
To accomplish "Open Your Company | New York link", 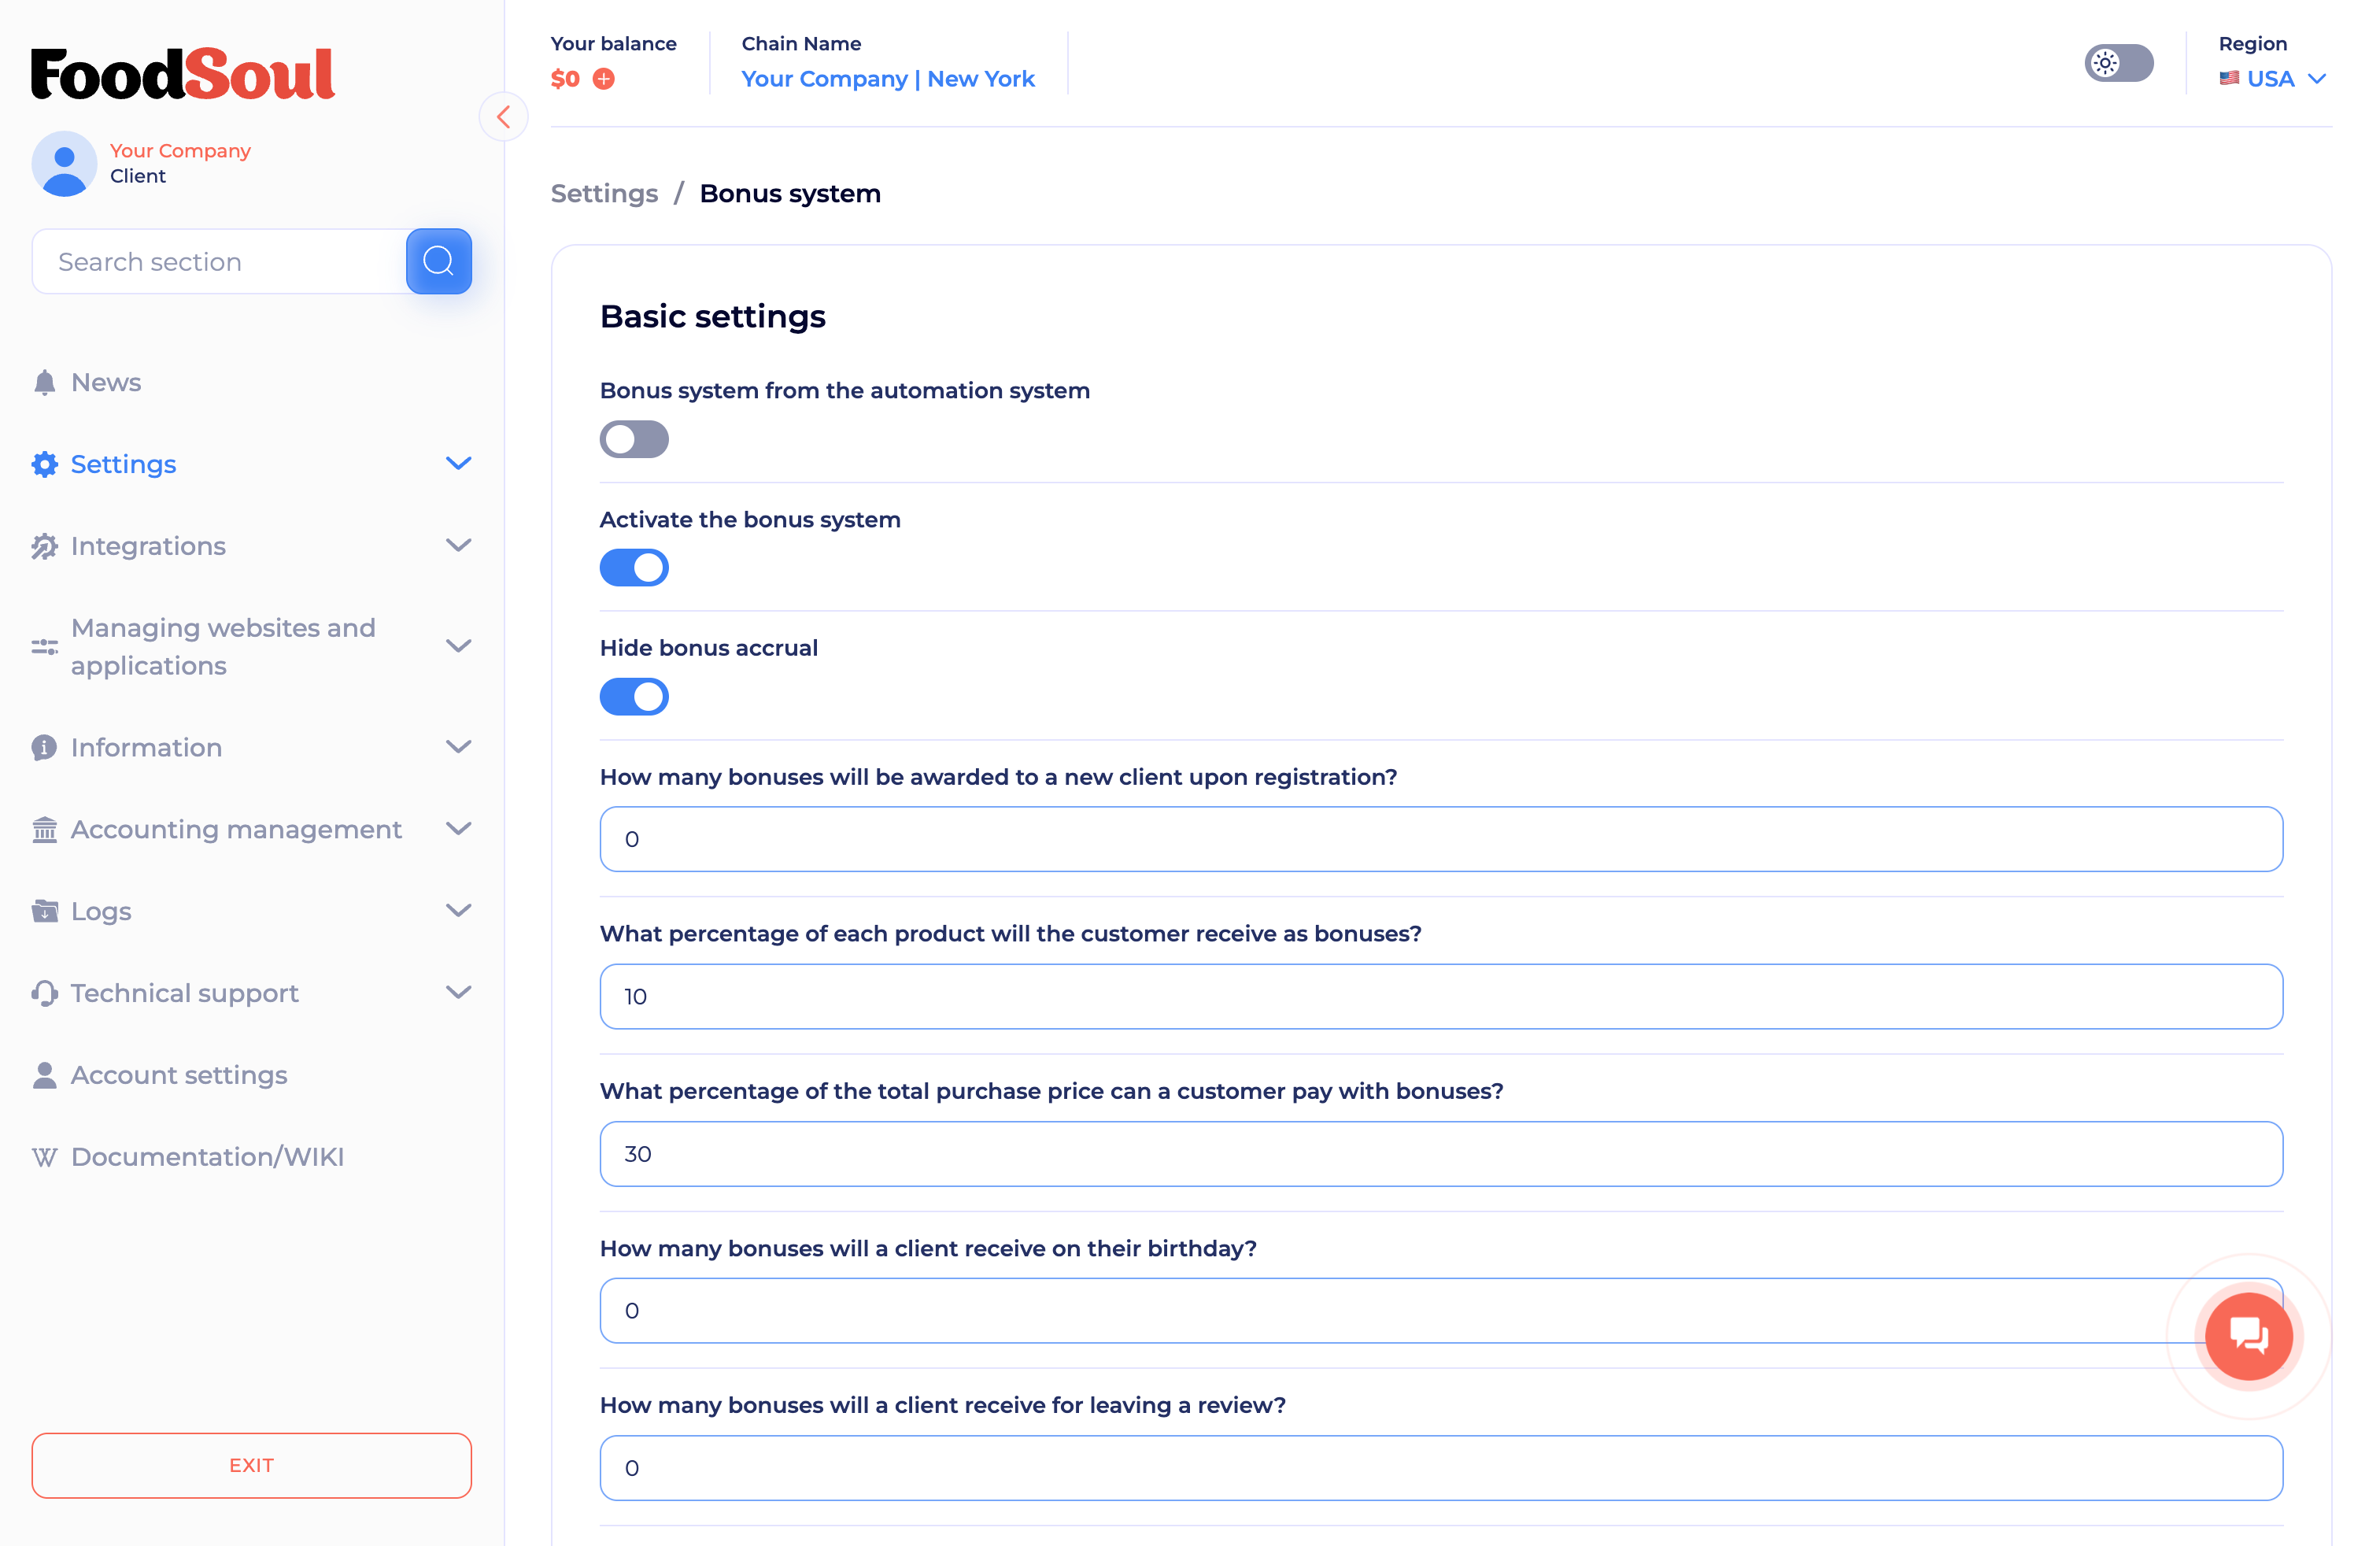I will 887,79.
